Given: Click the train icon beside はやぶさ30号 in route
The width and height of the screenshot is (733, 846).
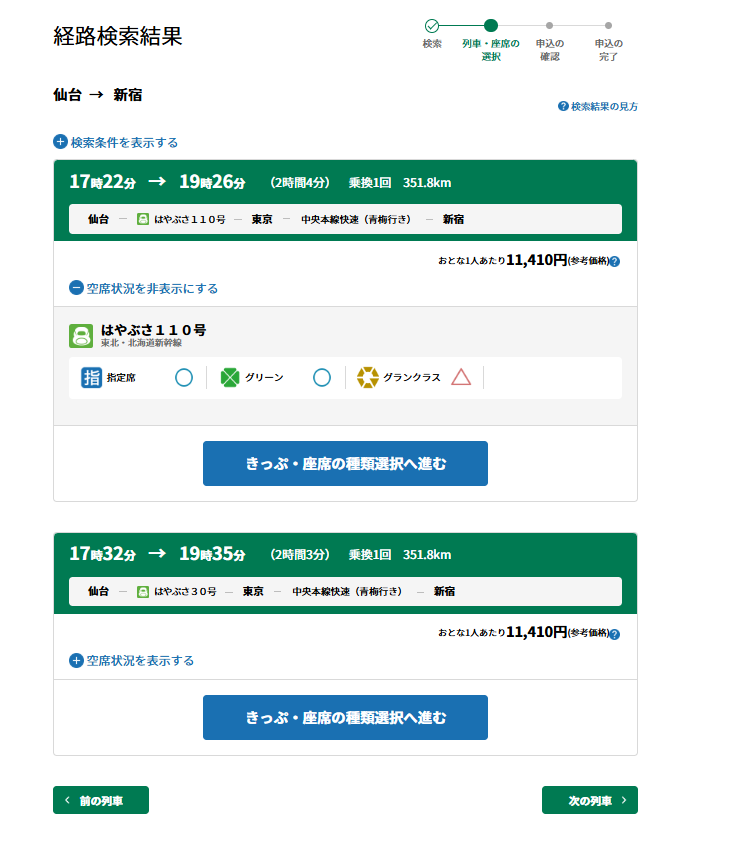Looking at the screenshot, I should tap(143, 592).
